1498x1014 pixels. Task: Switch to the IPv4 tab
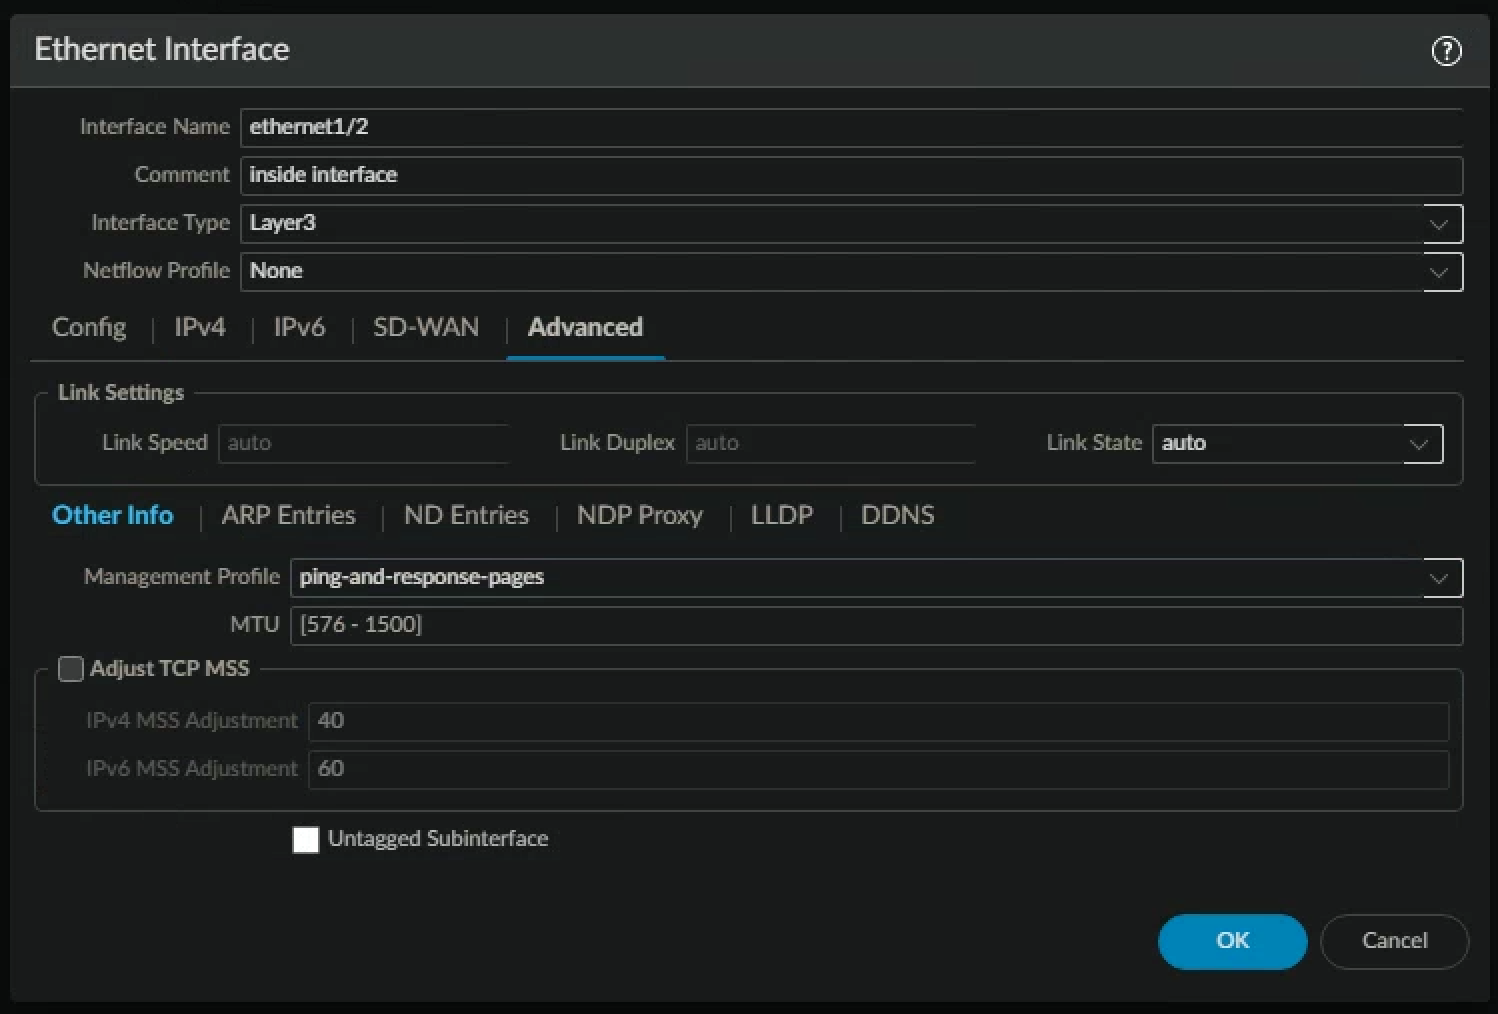(x=200, y=327)
